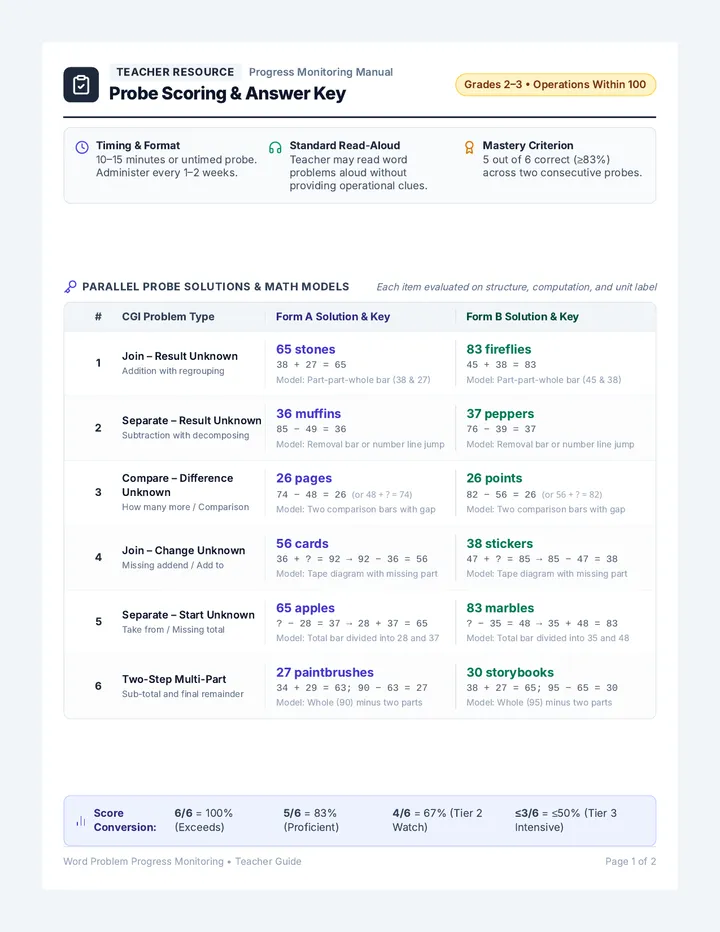Click the clock icon beside Timing & Format
The image size is (720, 932).
tap(82, 147)
